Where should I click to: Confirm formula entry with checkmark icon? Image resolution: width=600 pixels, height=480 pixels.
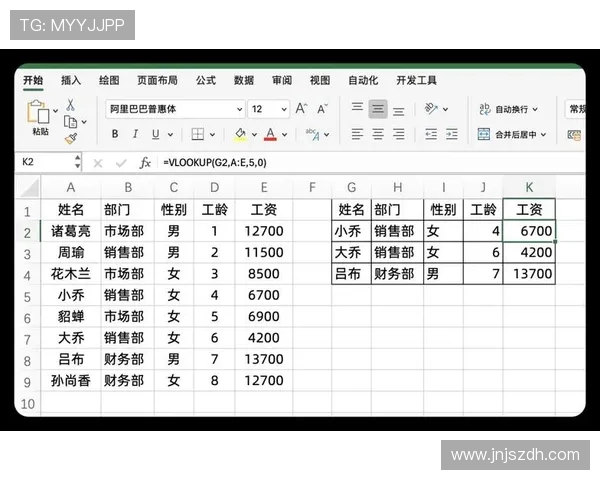[x=121, y=163]
